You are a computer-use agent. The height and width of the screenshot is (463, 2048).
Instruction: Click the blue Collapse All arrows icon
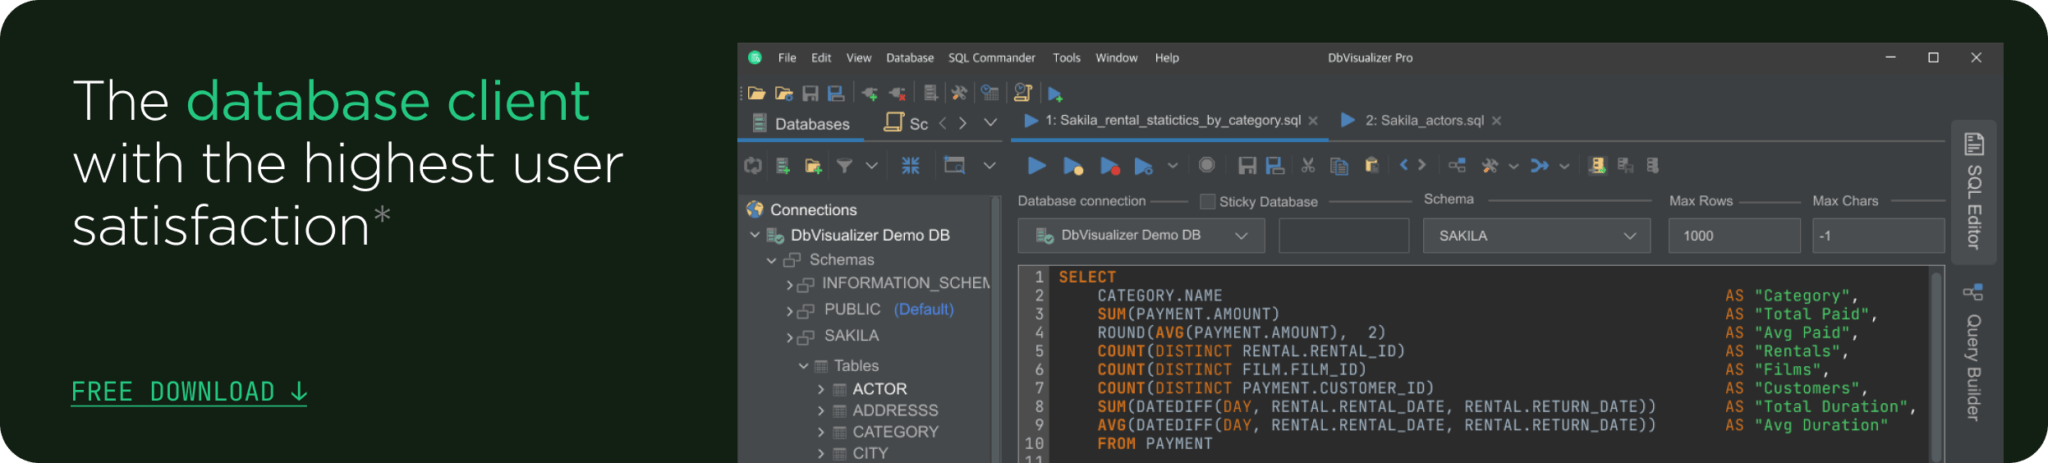click(910, 165)
